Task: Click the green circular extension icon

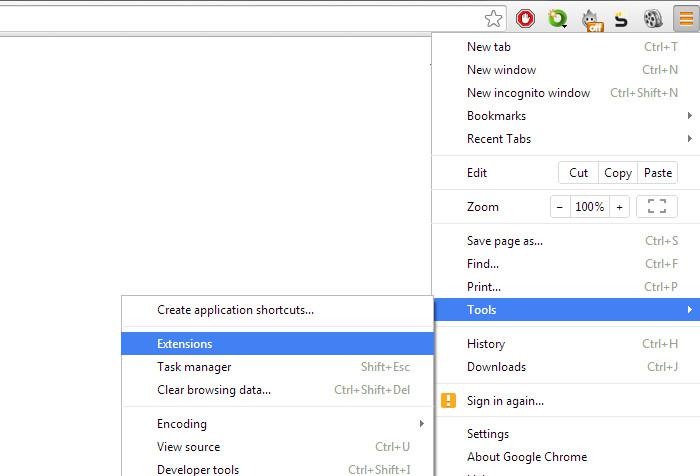Action: pos(557,18)
